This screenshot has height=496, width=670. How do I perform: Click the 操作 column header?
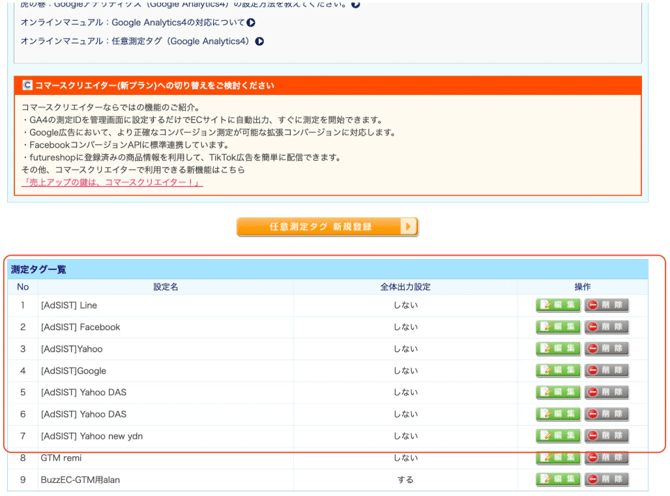(582, 287)
